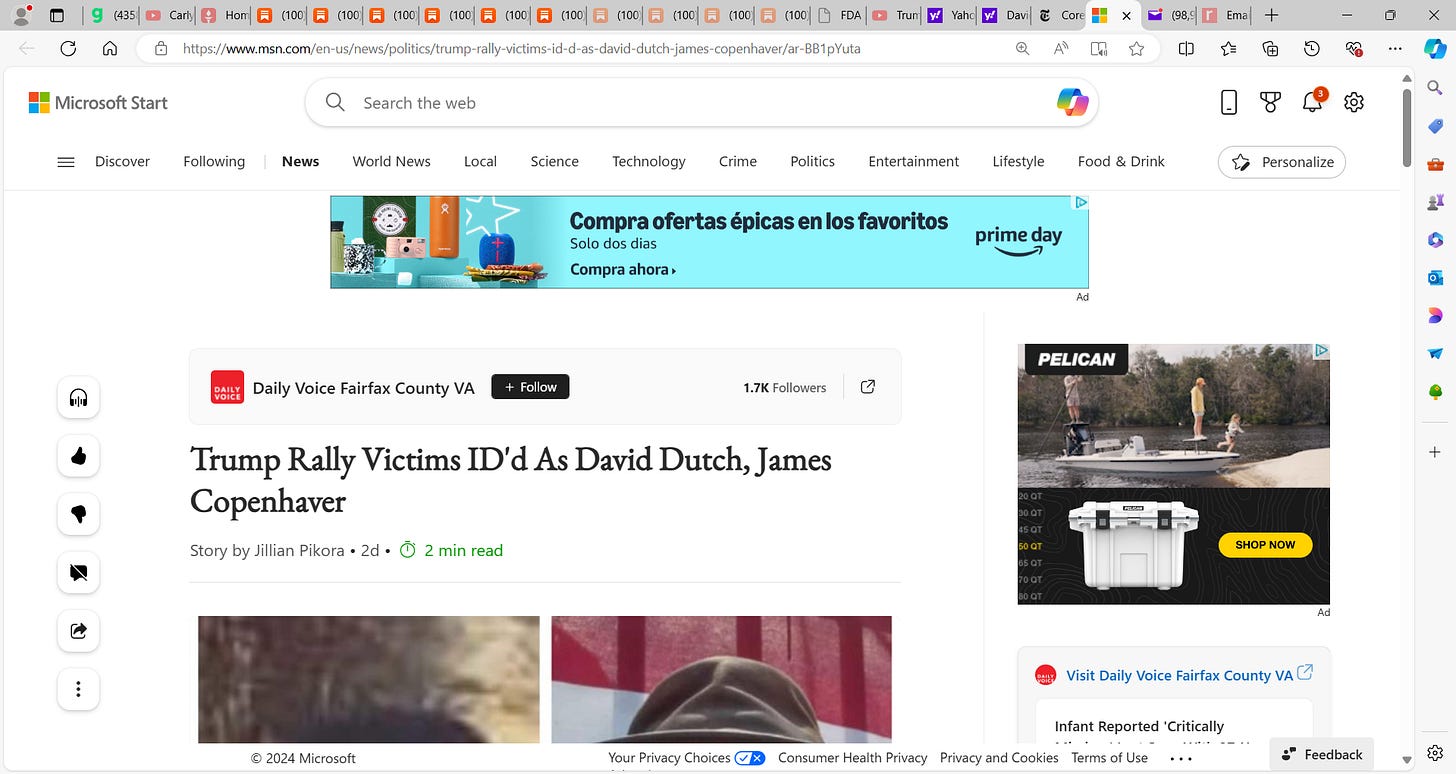Open publisher page in new window icon
Screen dimensions: 1456x774
pos(868,387)
